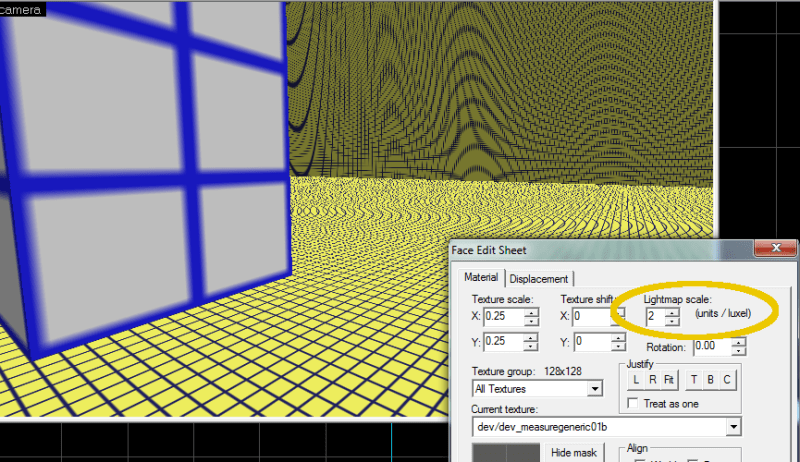Click the current texture preview thumbnail
Image resolution: width=800 pixels, height=462 pixels.
[506, 453]
